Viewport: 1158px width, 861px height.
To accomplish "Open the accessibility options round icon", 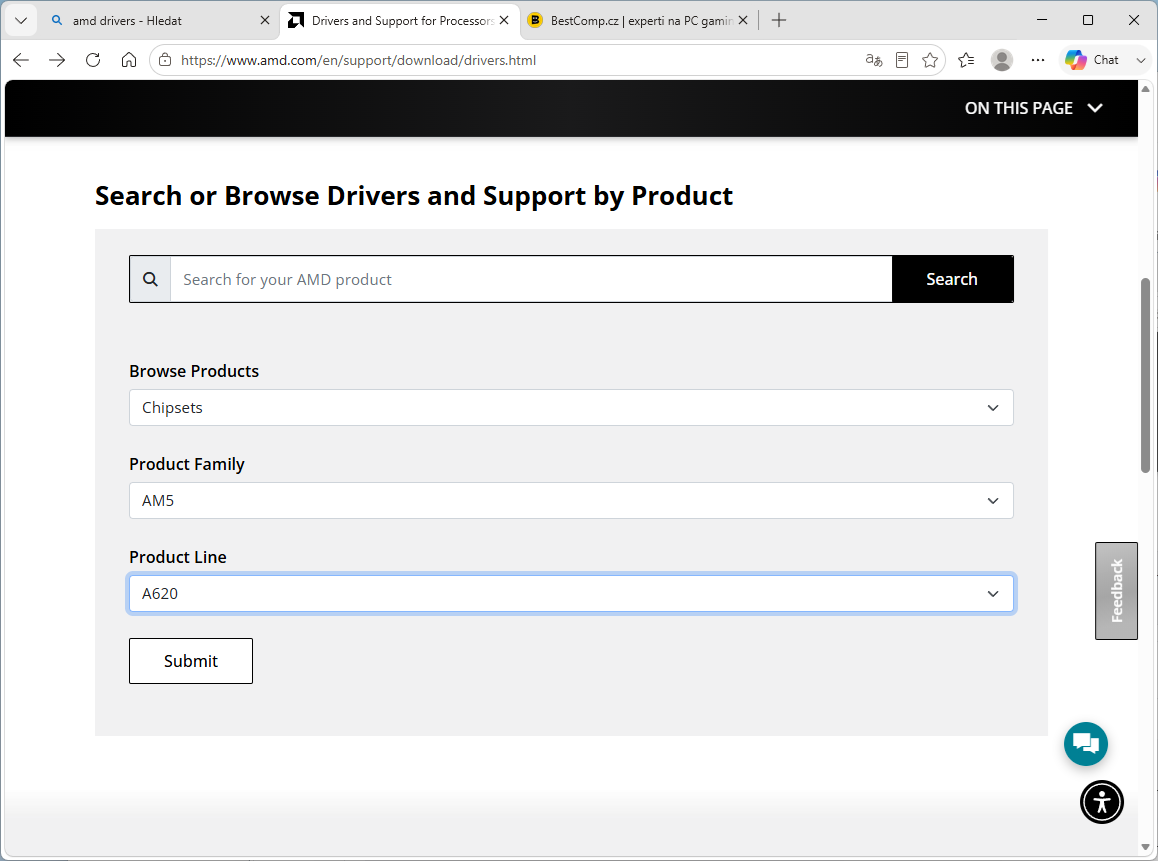I will tap(1102, 802).
